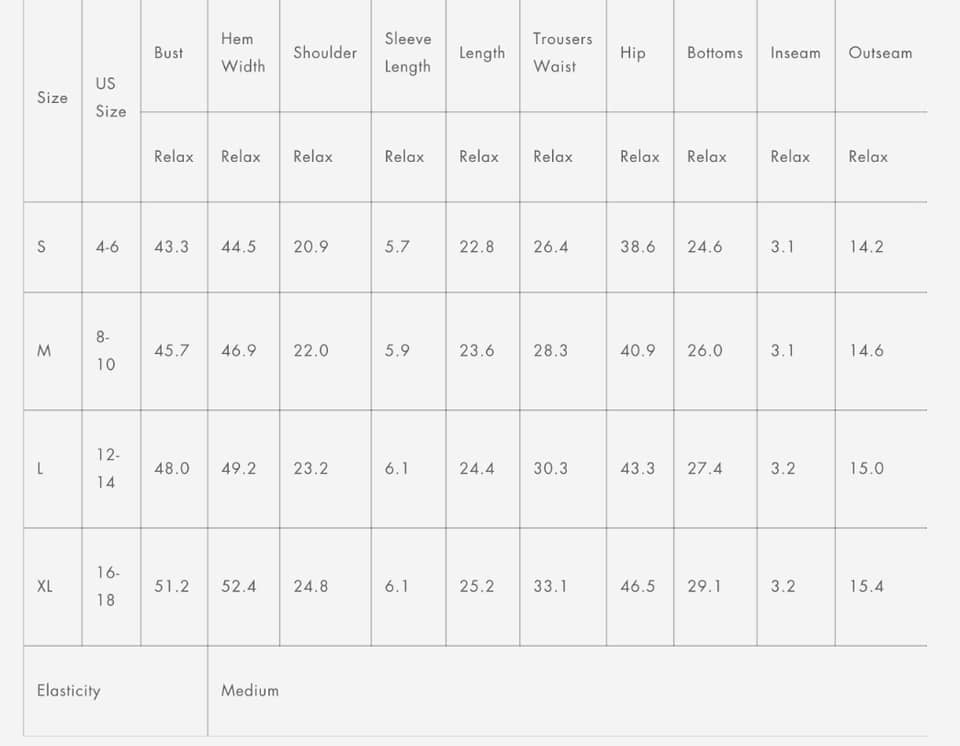Viewport: 960px width, 746px height.
Task: Select the size XL row label
Action: click(x=45, y=587)
